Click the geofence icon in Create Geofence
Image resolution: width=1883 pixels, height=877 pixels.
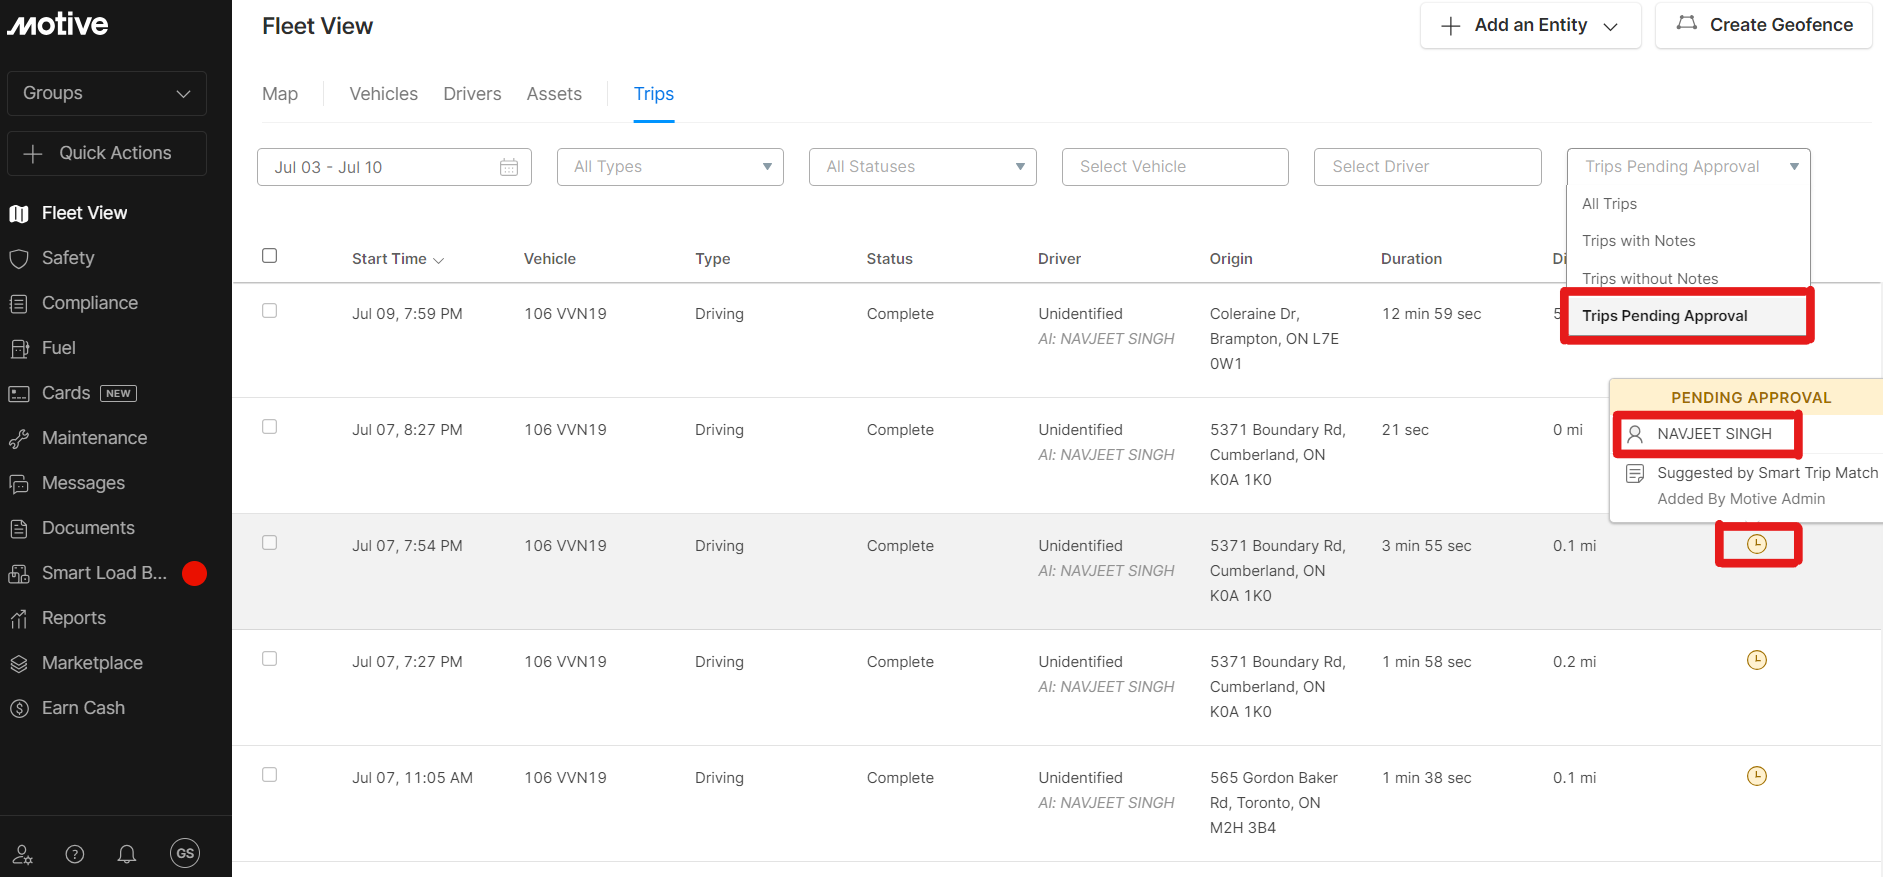(x=1687, y=24)
